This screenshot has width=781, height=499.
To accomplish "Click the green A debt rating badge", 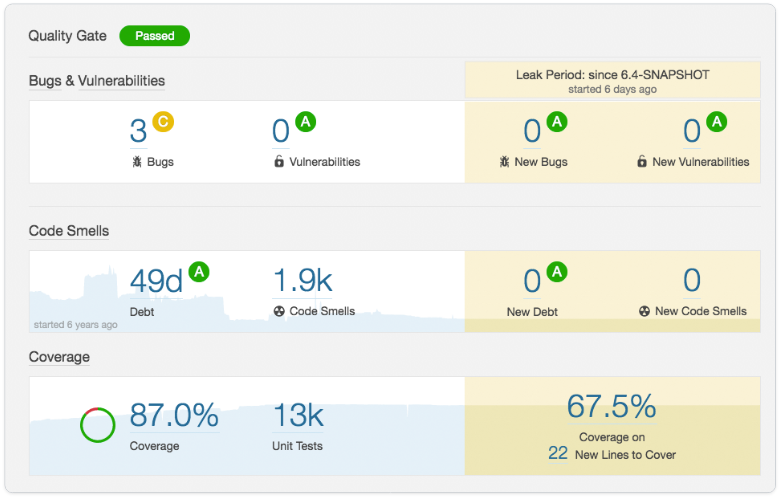I will coord(199,272).
